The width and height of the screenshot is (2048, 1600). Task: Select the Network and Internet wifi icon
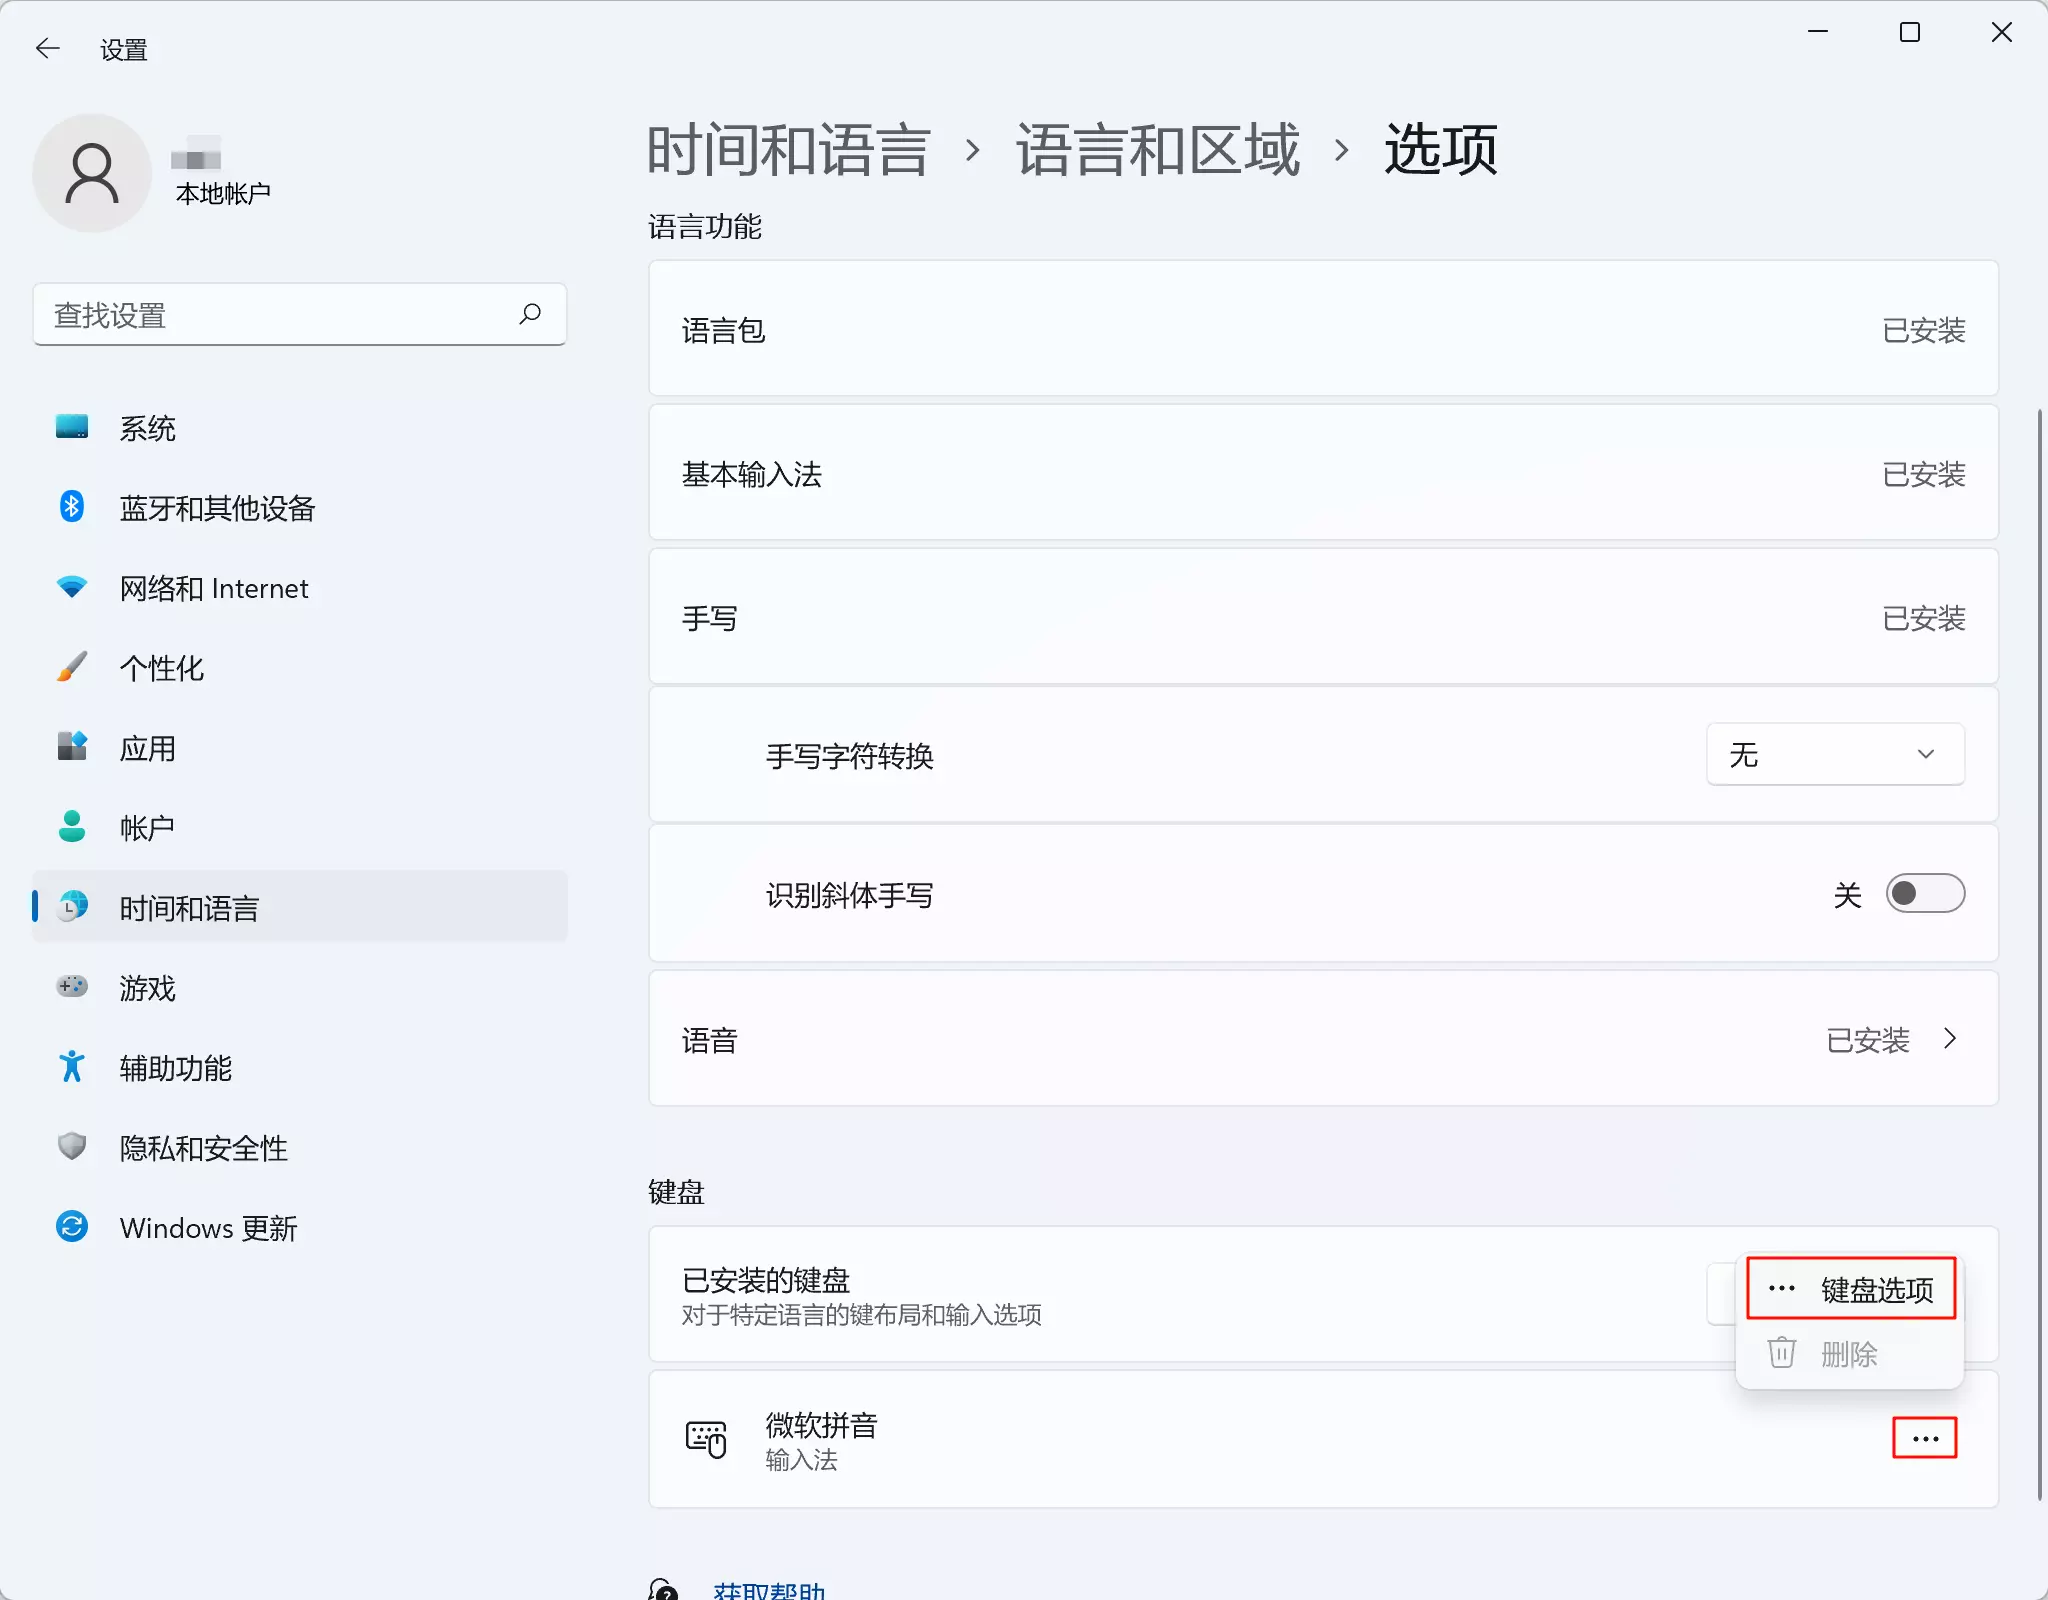pos(72,587)
